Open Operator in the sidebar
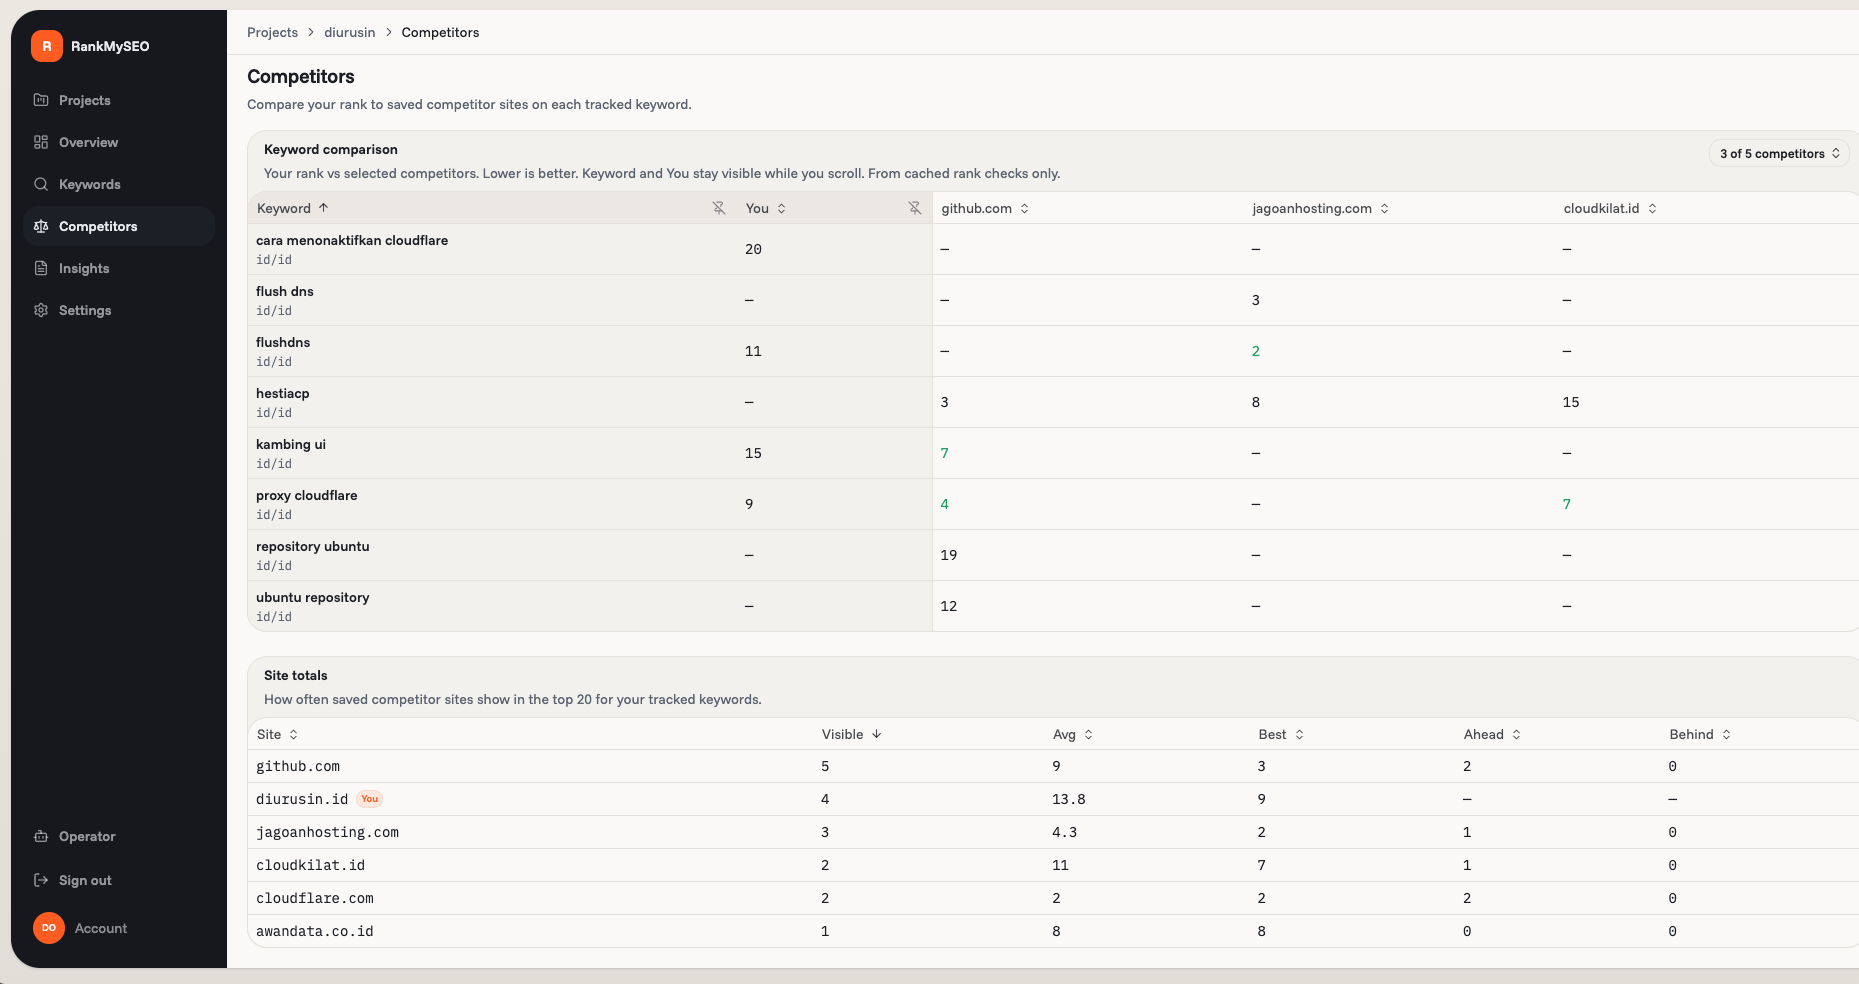 click(119, 836)
